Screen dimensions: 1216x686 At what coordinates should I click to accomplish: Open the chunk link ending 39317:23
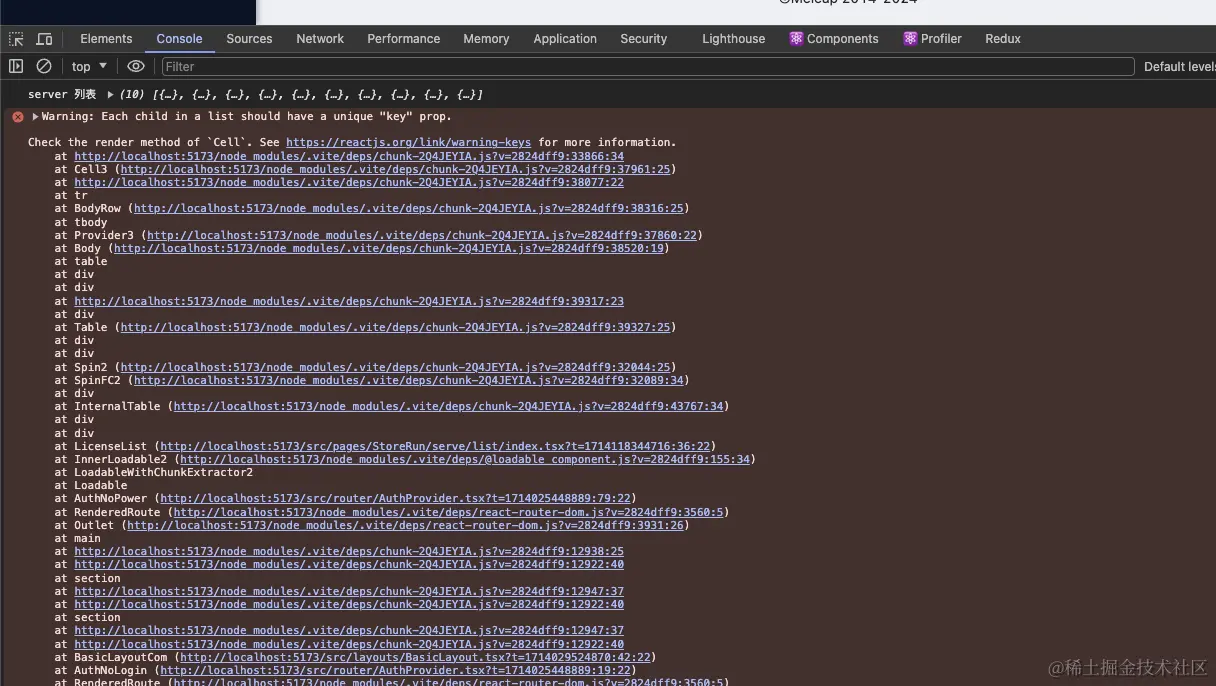[x=349, y=301]
